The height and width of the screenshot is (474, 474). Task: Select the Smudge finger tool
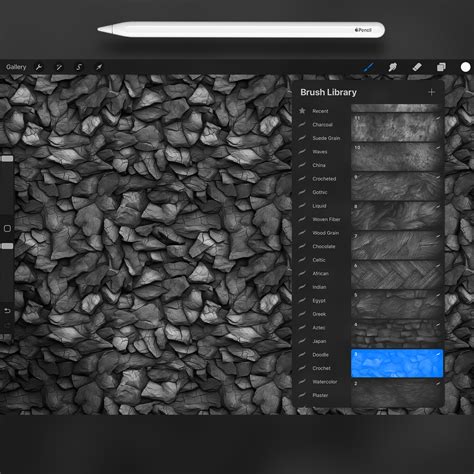coord(393,67)
